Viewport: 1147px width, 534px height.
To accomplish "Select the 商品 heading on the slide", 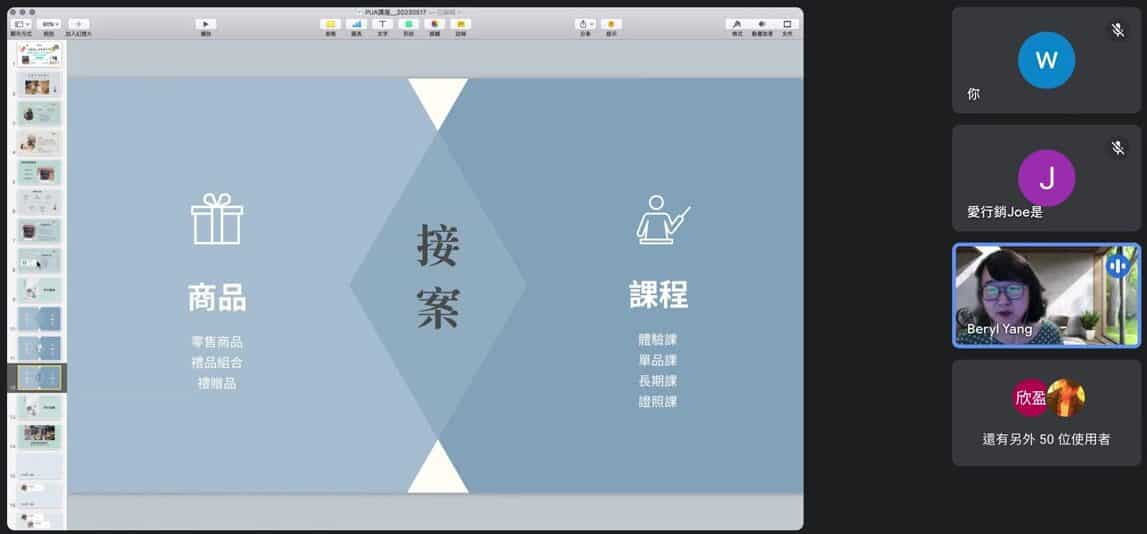I will [x=217, y=297].
